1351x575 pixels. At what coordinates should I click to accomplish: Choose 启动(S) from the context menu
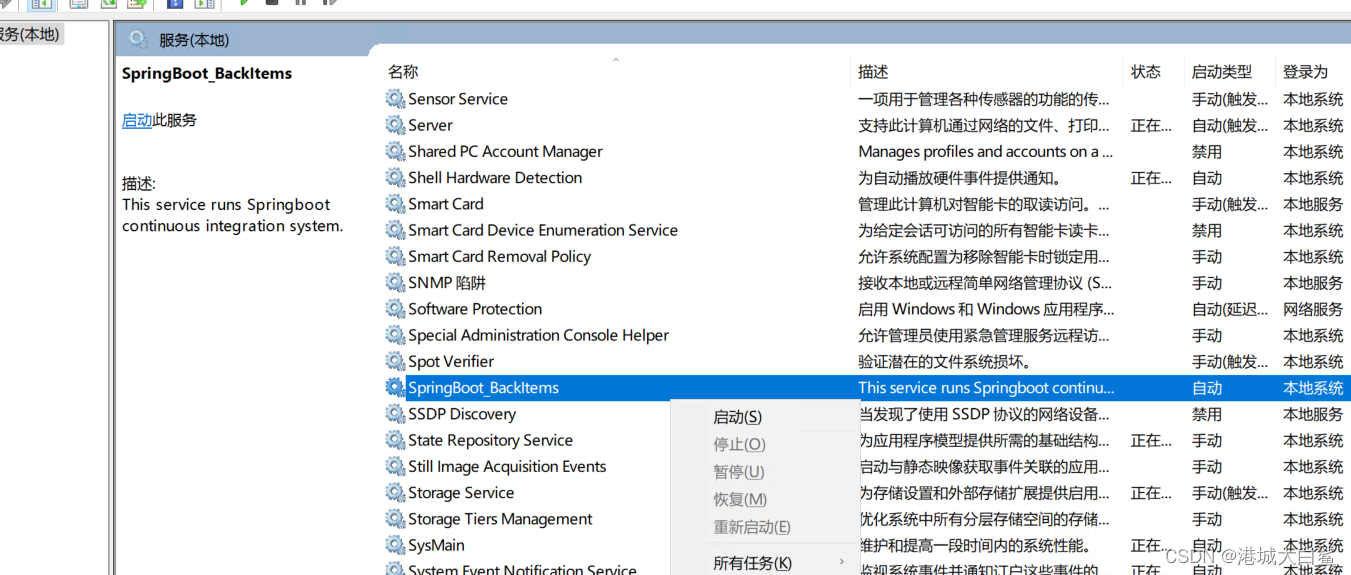pyautogui.click(x=737, y=417)
